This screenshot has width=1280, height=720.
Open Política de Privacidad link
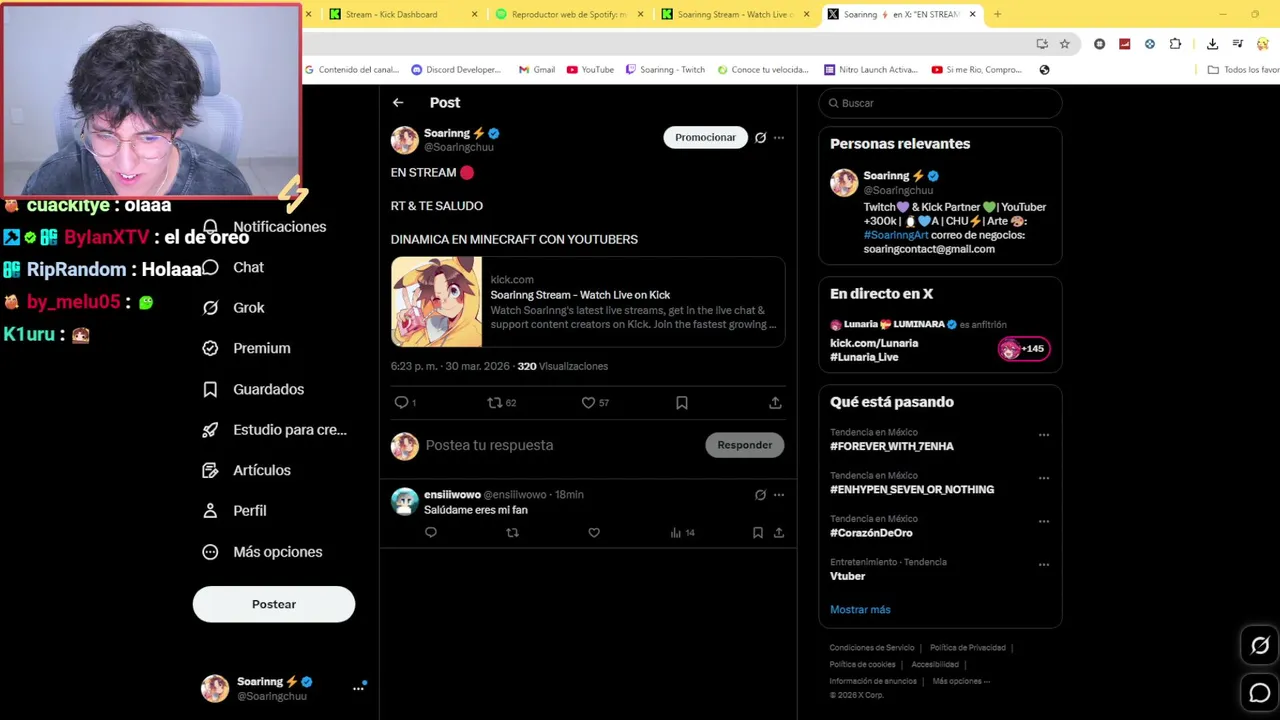(x=967, y=648)
